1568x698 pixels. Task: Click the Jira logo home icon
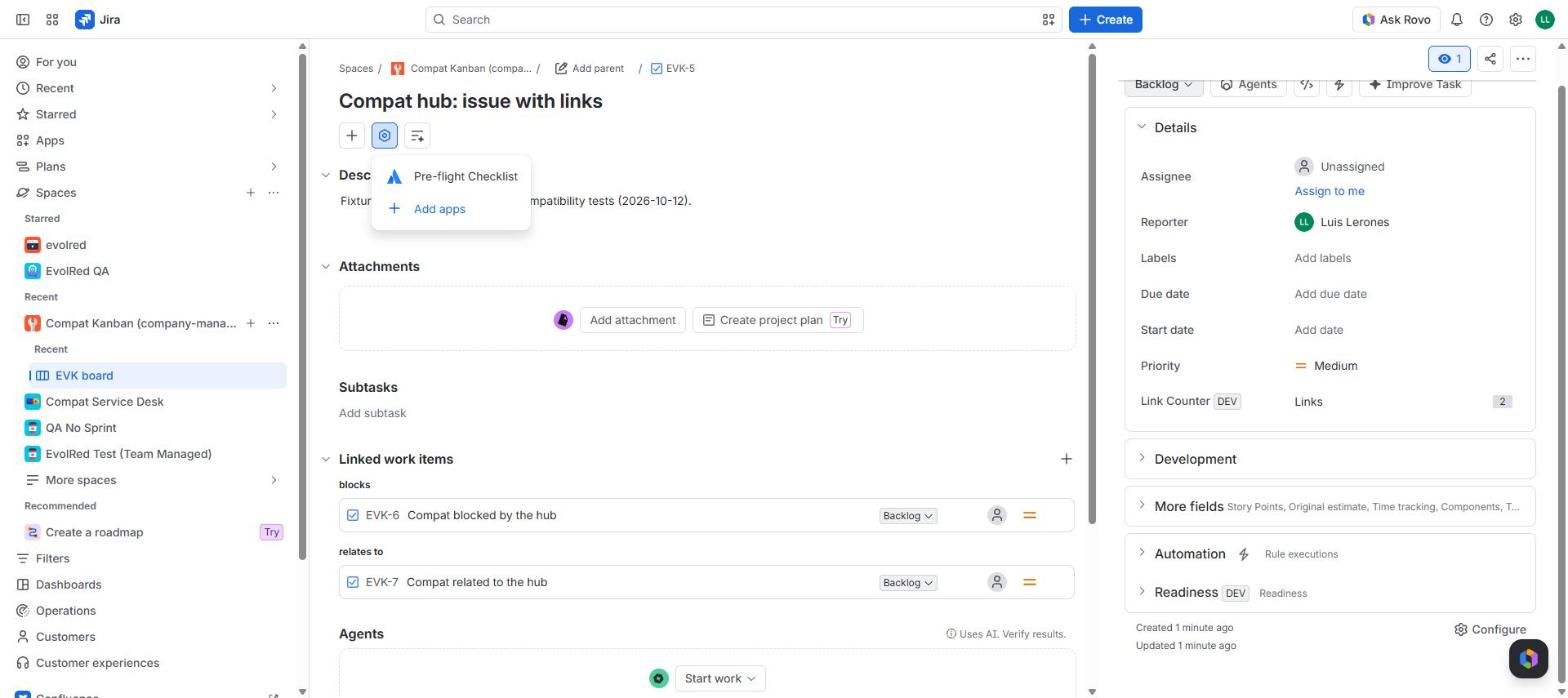[x=85, y=19]
